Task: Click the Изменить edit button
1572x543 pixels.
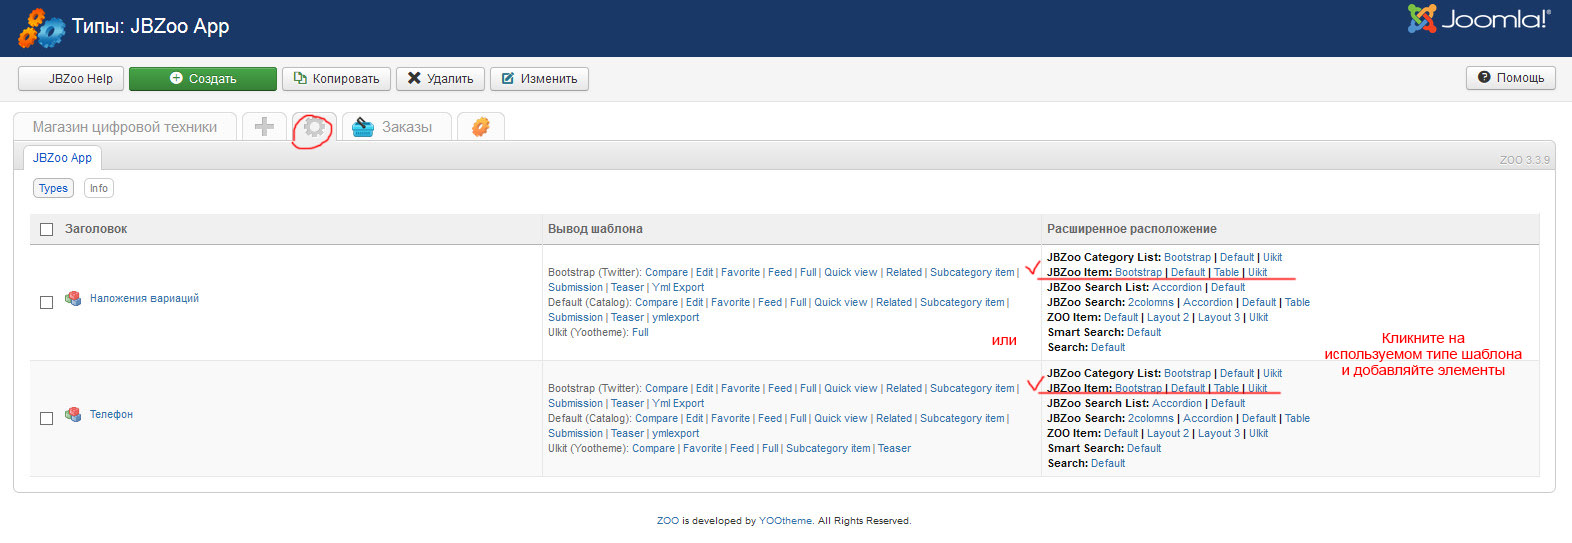Action: (539, 79)
